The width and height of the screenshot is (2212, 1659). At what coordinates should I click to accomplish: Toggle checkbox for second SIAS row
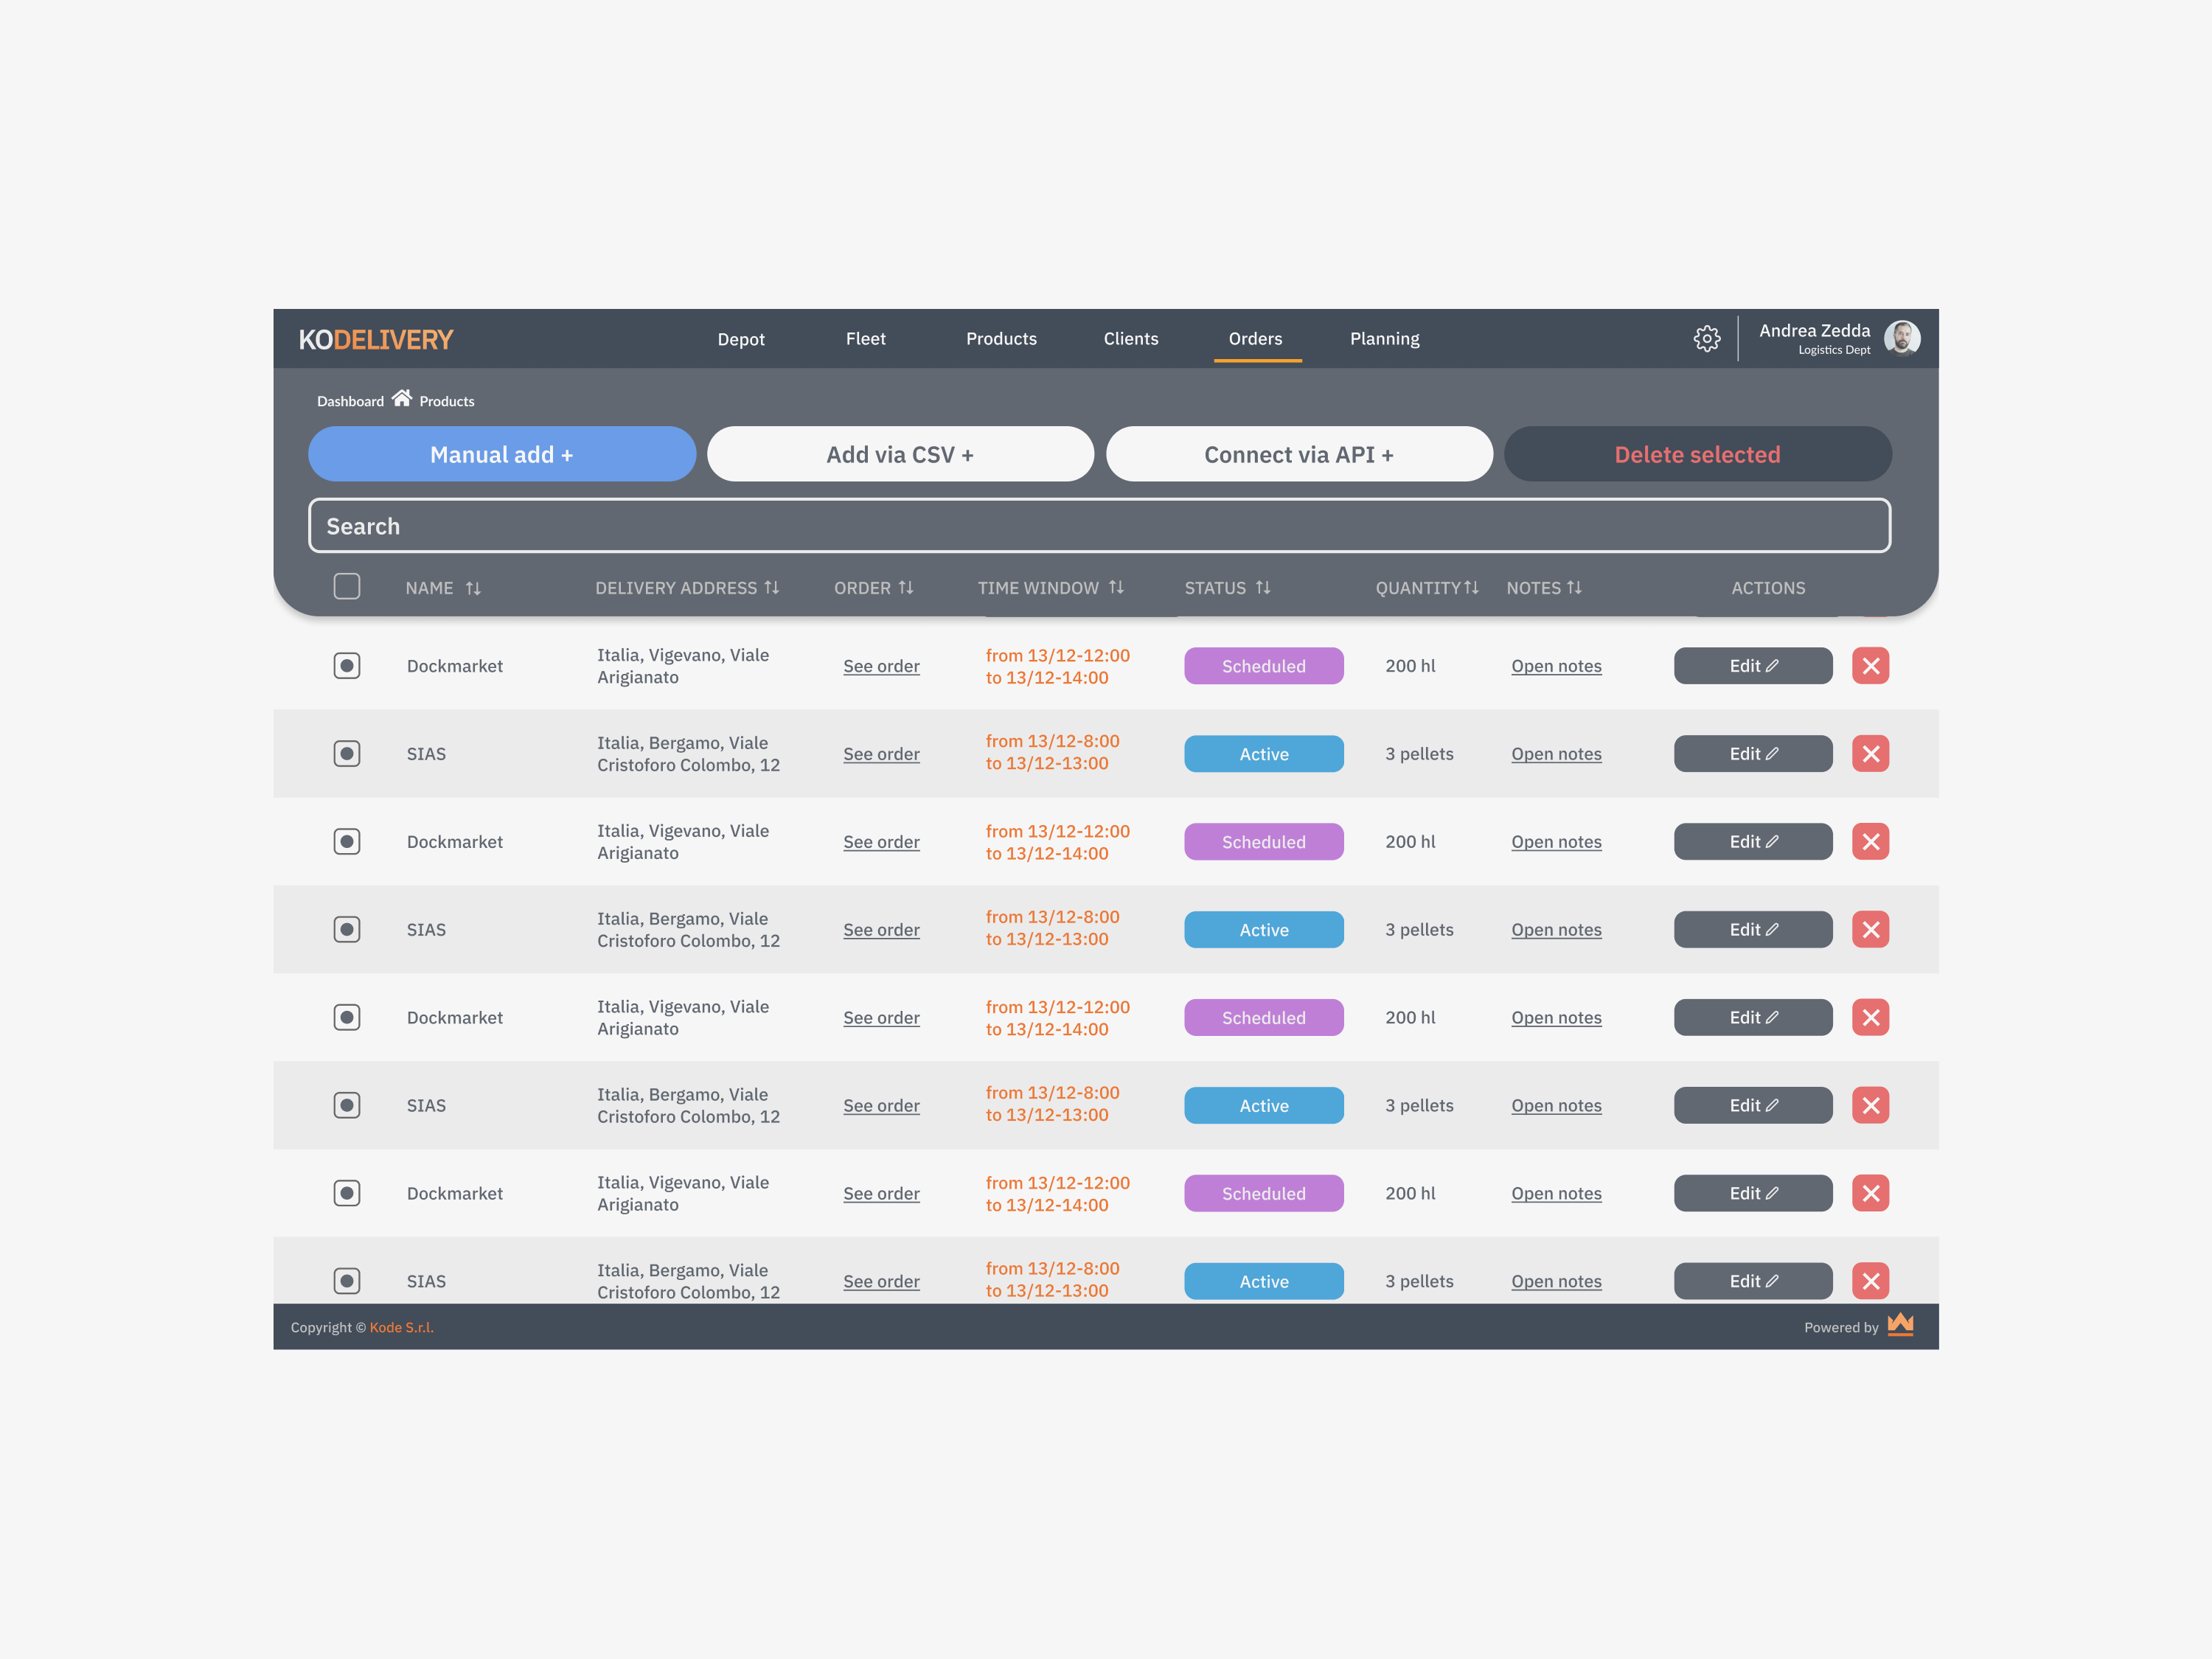(347, 930)
